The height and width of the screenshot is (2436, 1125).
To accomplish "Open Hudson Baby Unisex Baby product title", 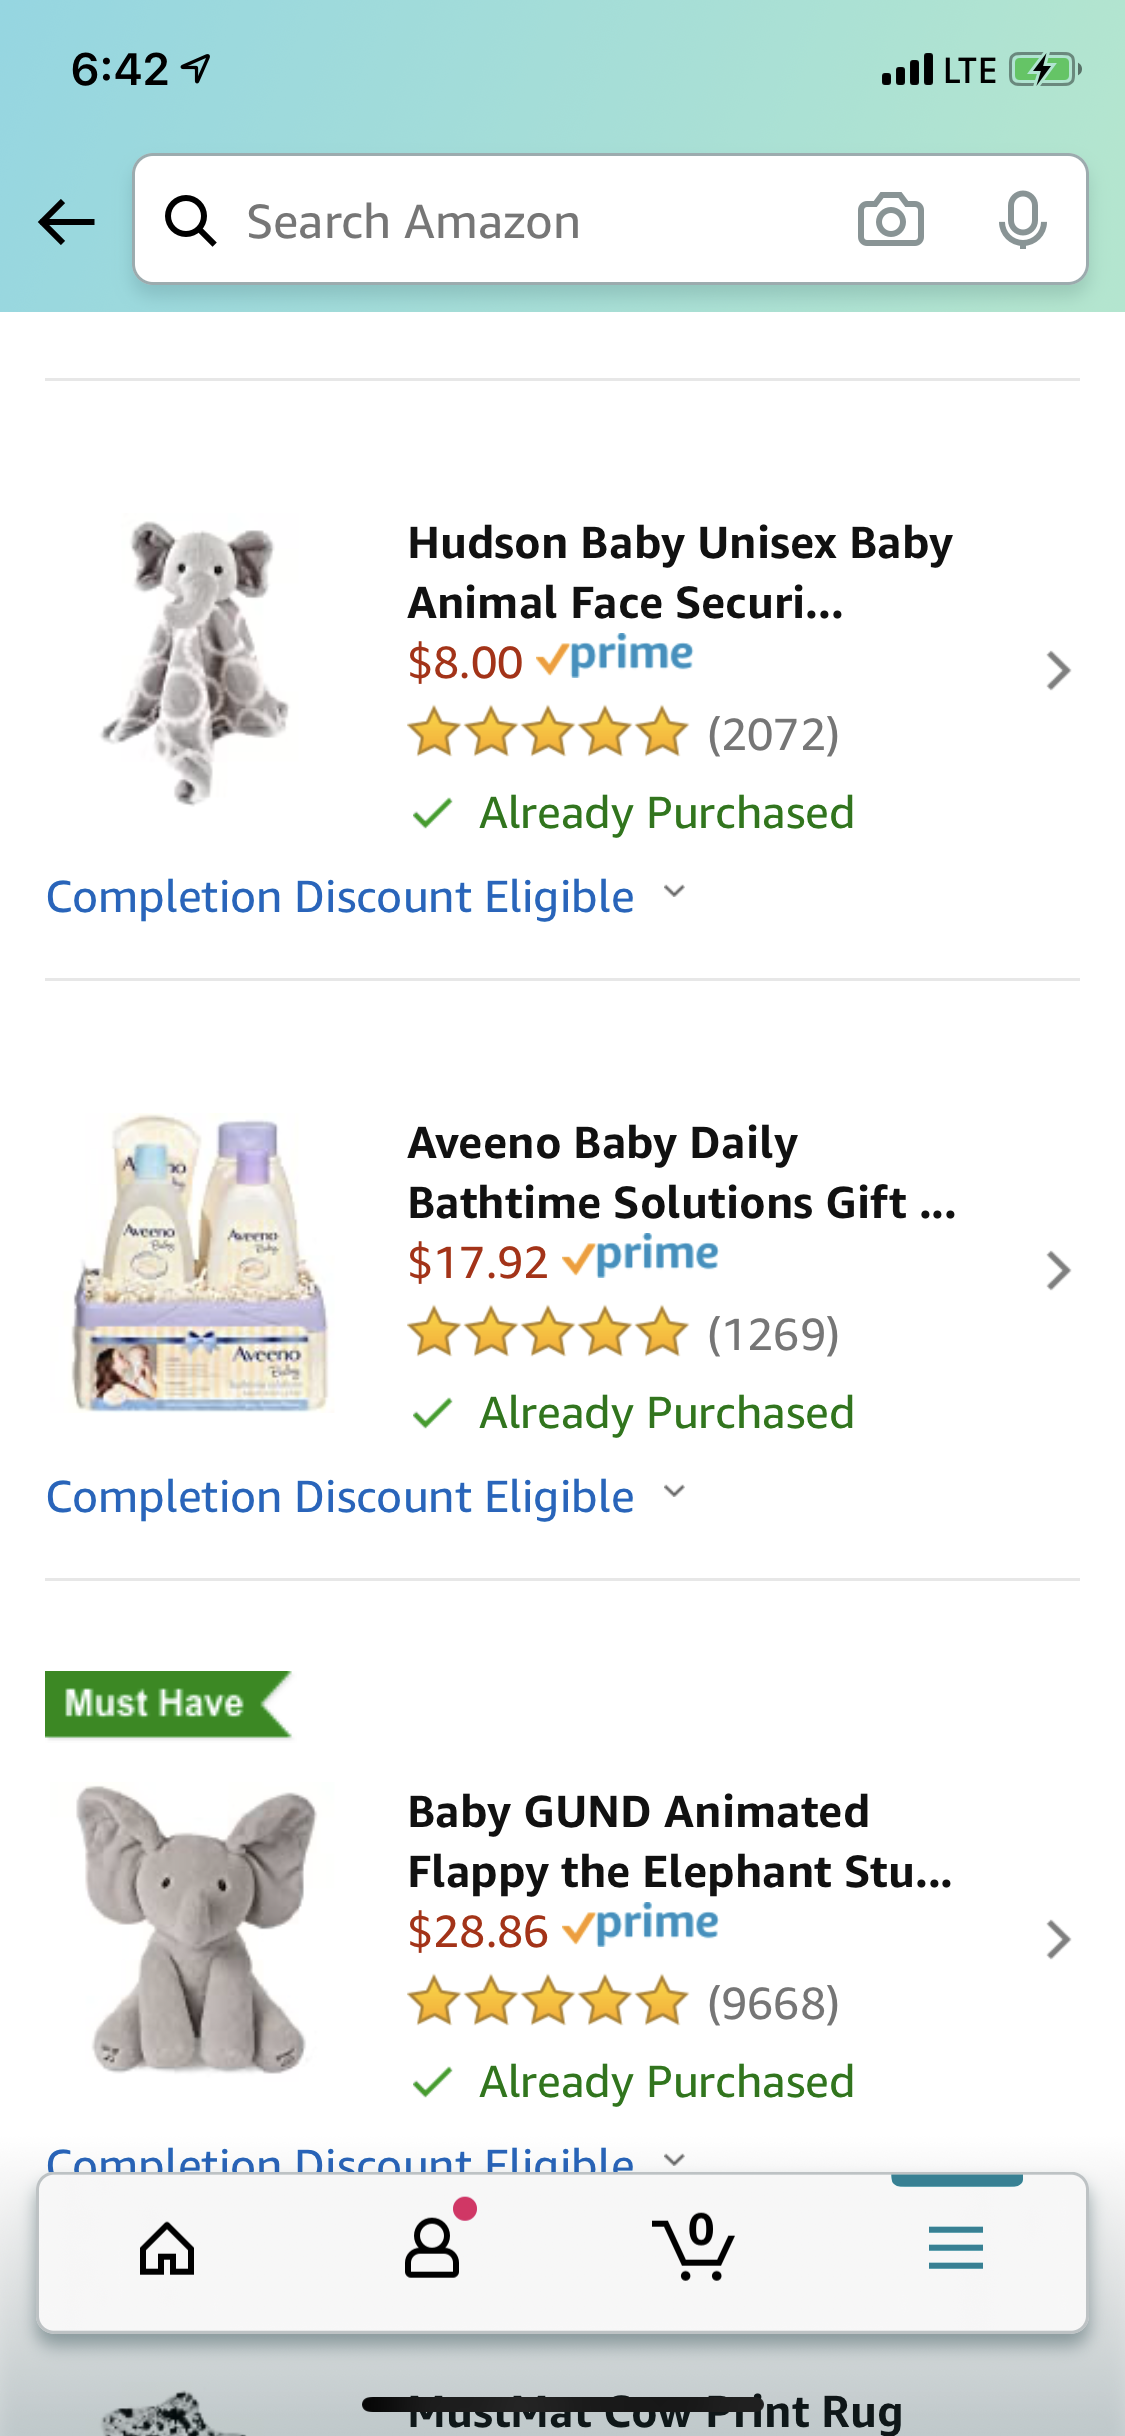I will [680, 572].
